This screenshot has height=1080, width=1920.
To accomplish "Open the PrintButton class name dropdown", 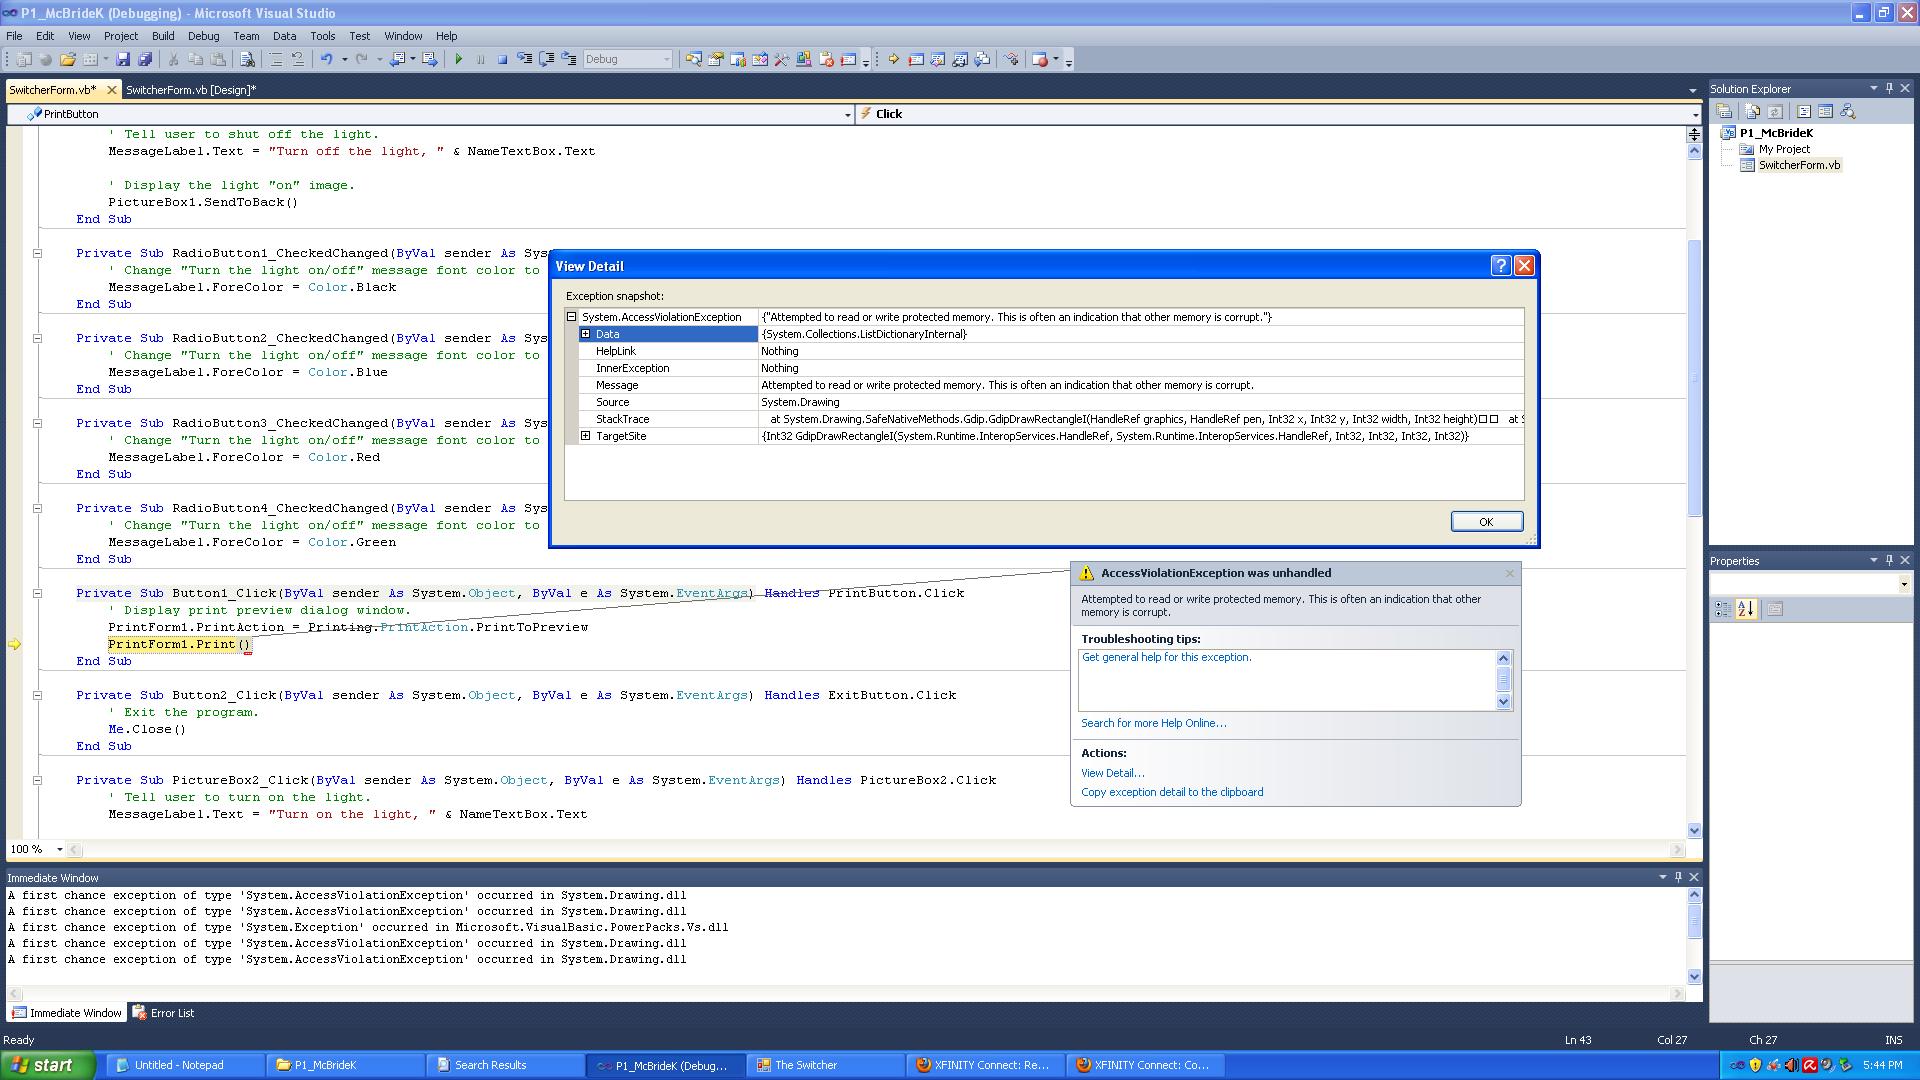I will [x=847, y=114].
